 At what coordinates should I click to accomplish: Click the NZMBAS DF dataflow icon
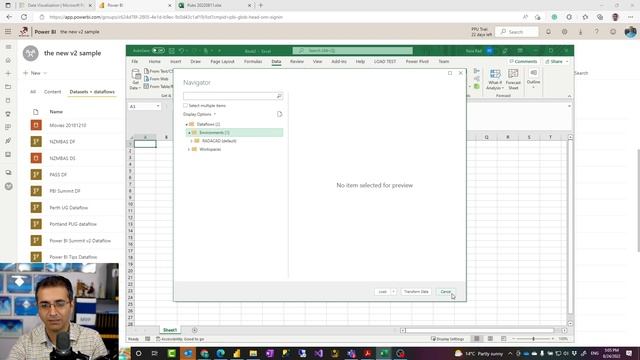coord(36,141)
